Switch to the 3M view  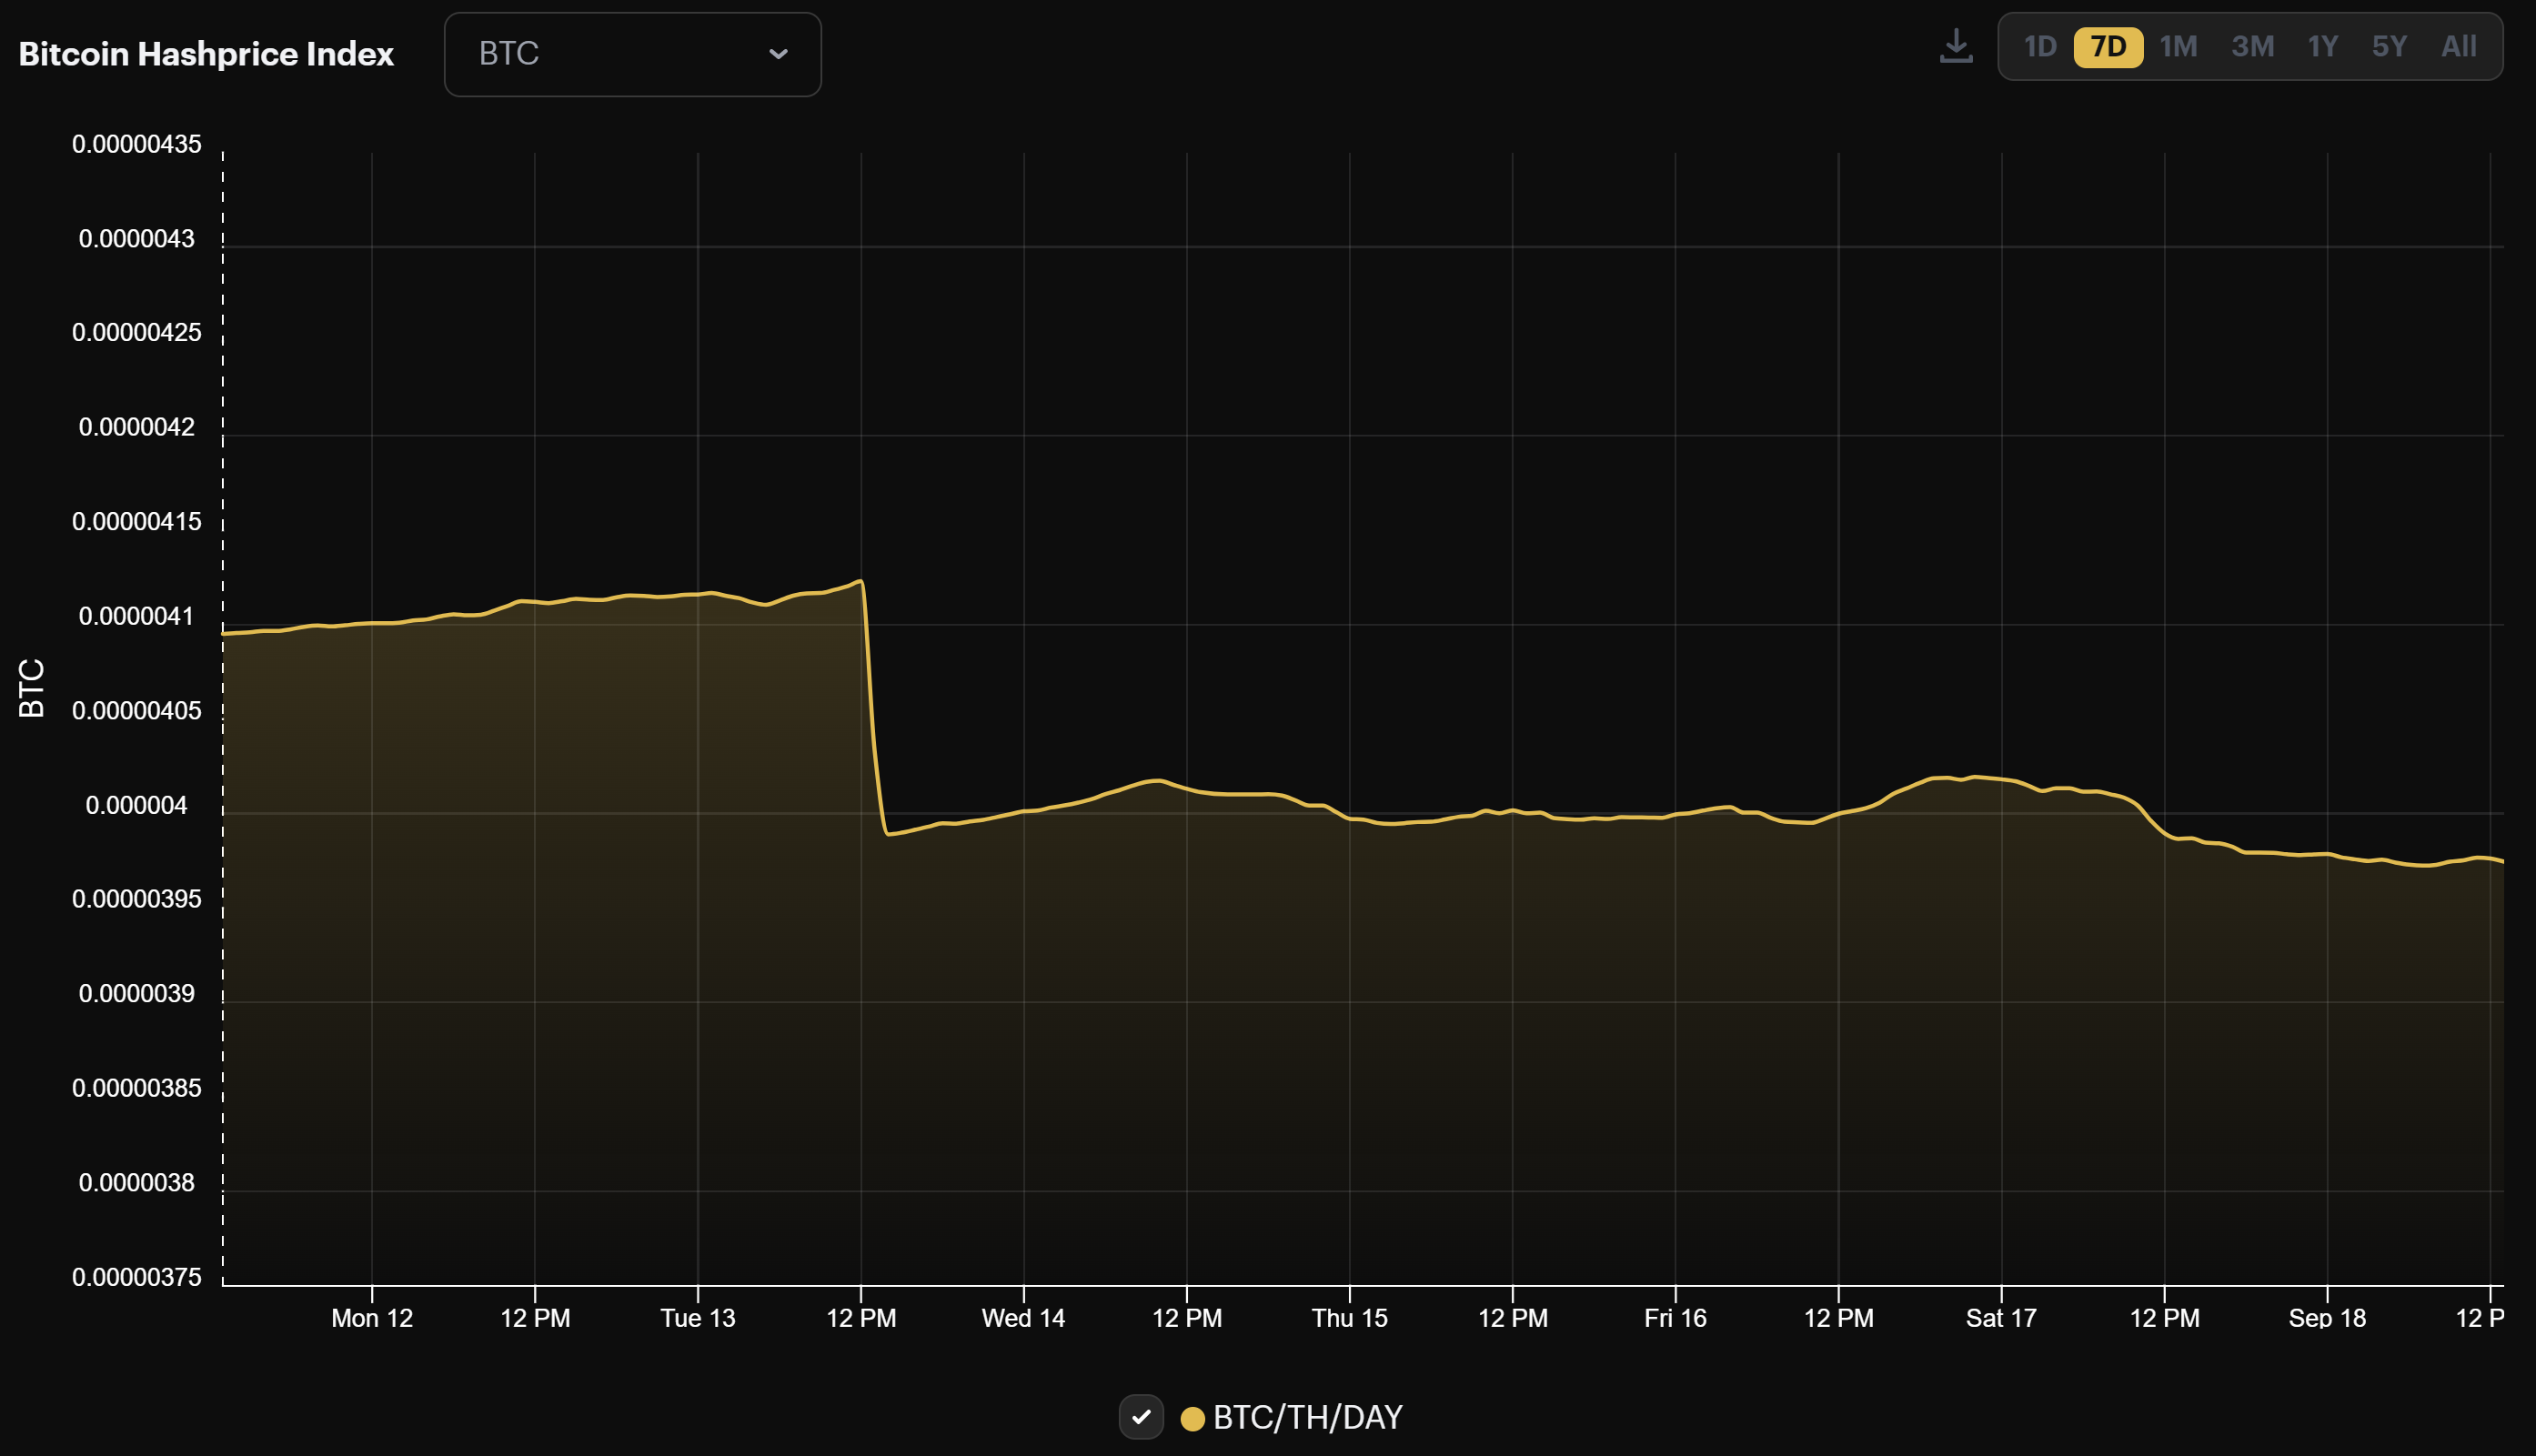point(2252,45)
